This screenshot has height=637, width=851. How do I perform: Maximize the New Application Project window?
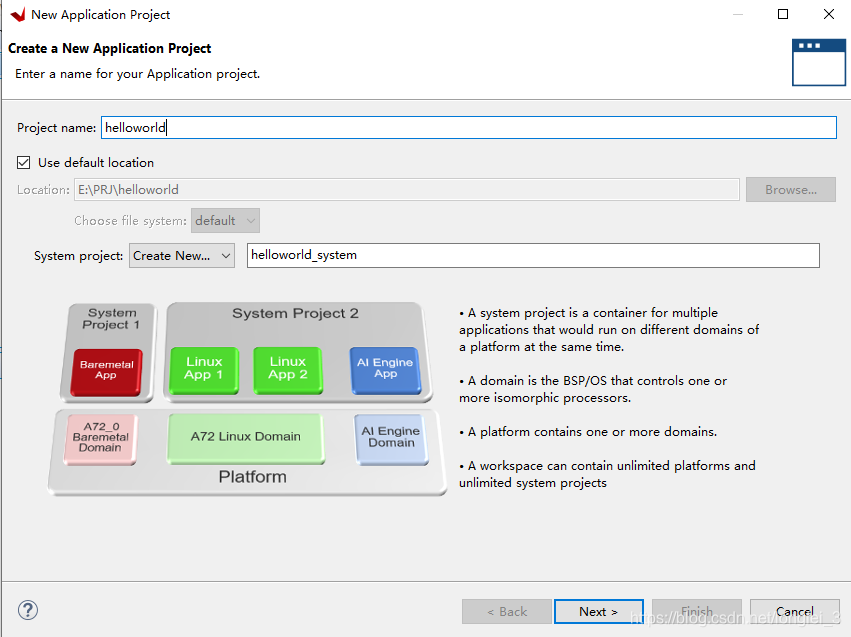pyautogui.click(x=783, y=14)
